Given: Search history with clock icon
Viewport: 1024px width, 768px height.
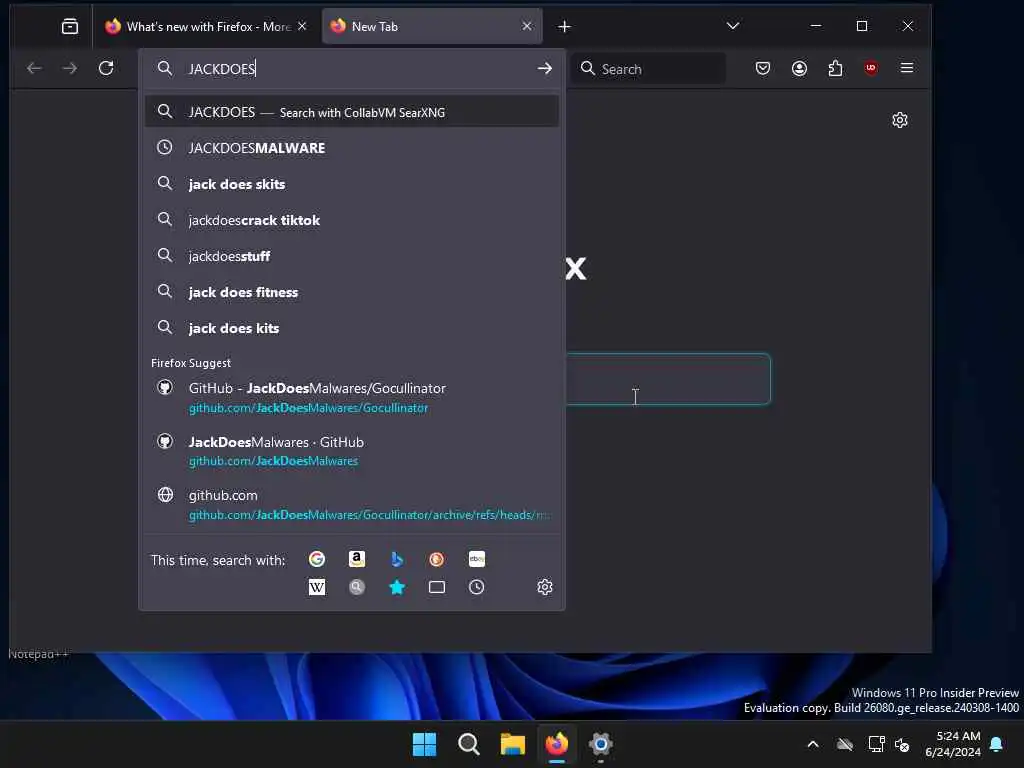Looking at the screenshot, I should 477,587.
